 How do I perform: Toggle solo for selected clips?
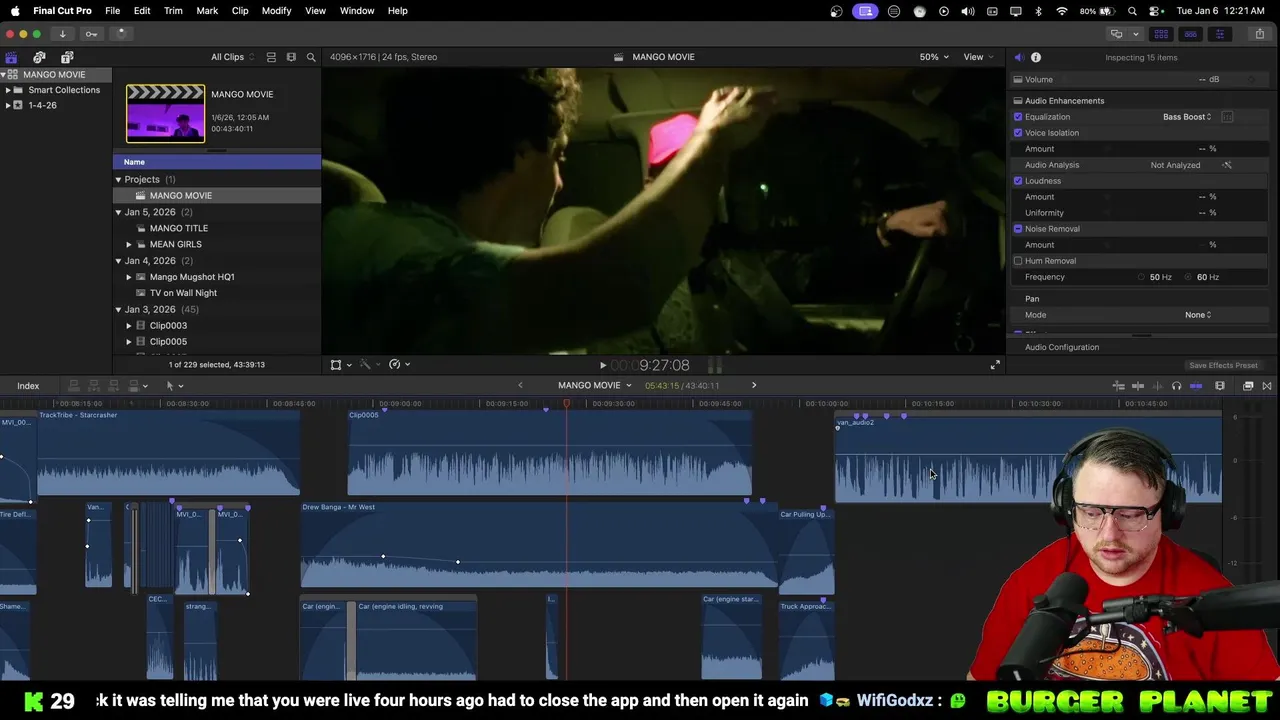point(1177,386)
